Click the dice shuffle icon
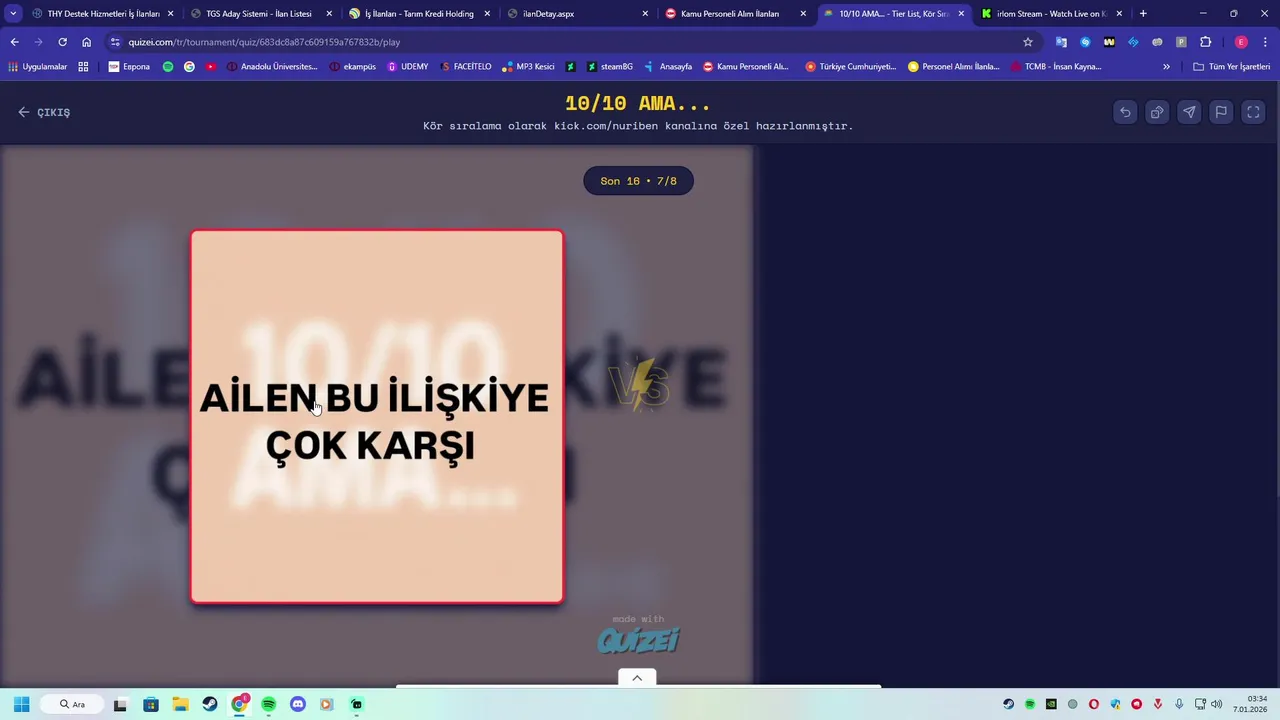Viewport: 1280px width, 720px height. pos(1157,112)
